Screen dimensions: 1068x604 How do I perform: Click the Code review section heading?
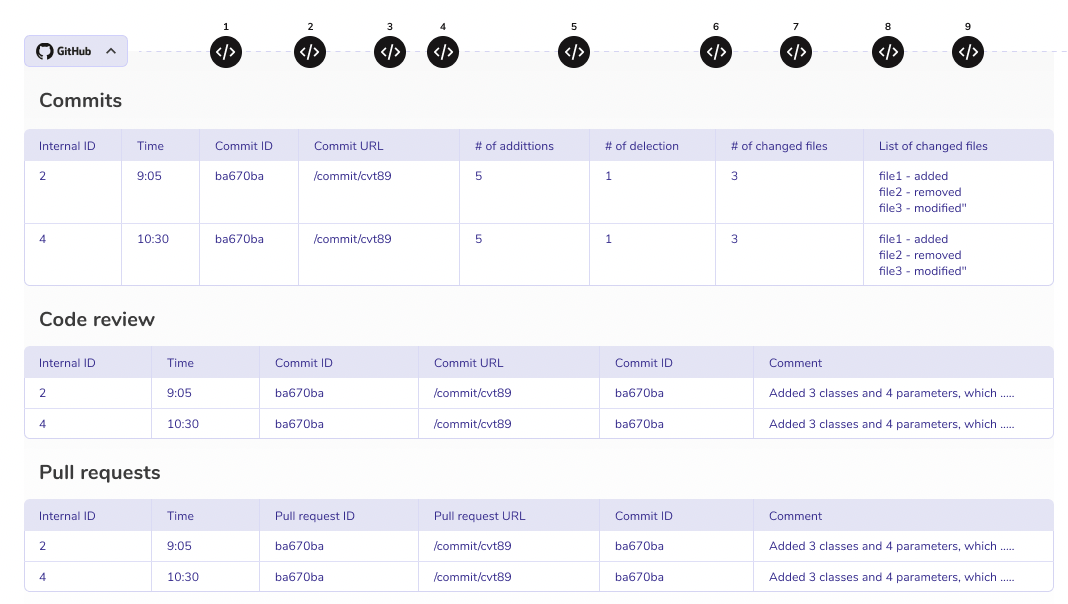pyautogui.click(x=97, y=319)
